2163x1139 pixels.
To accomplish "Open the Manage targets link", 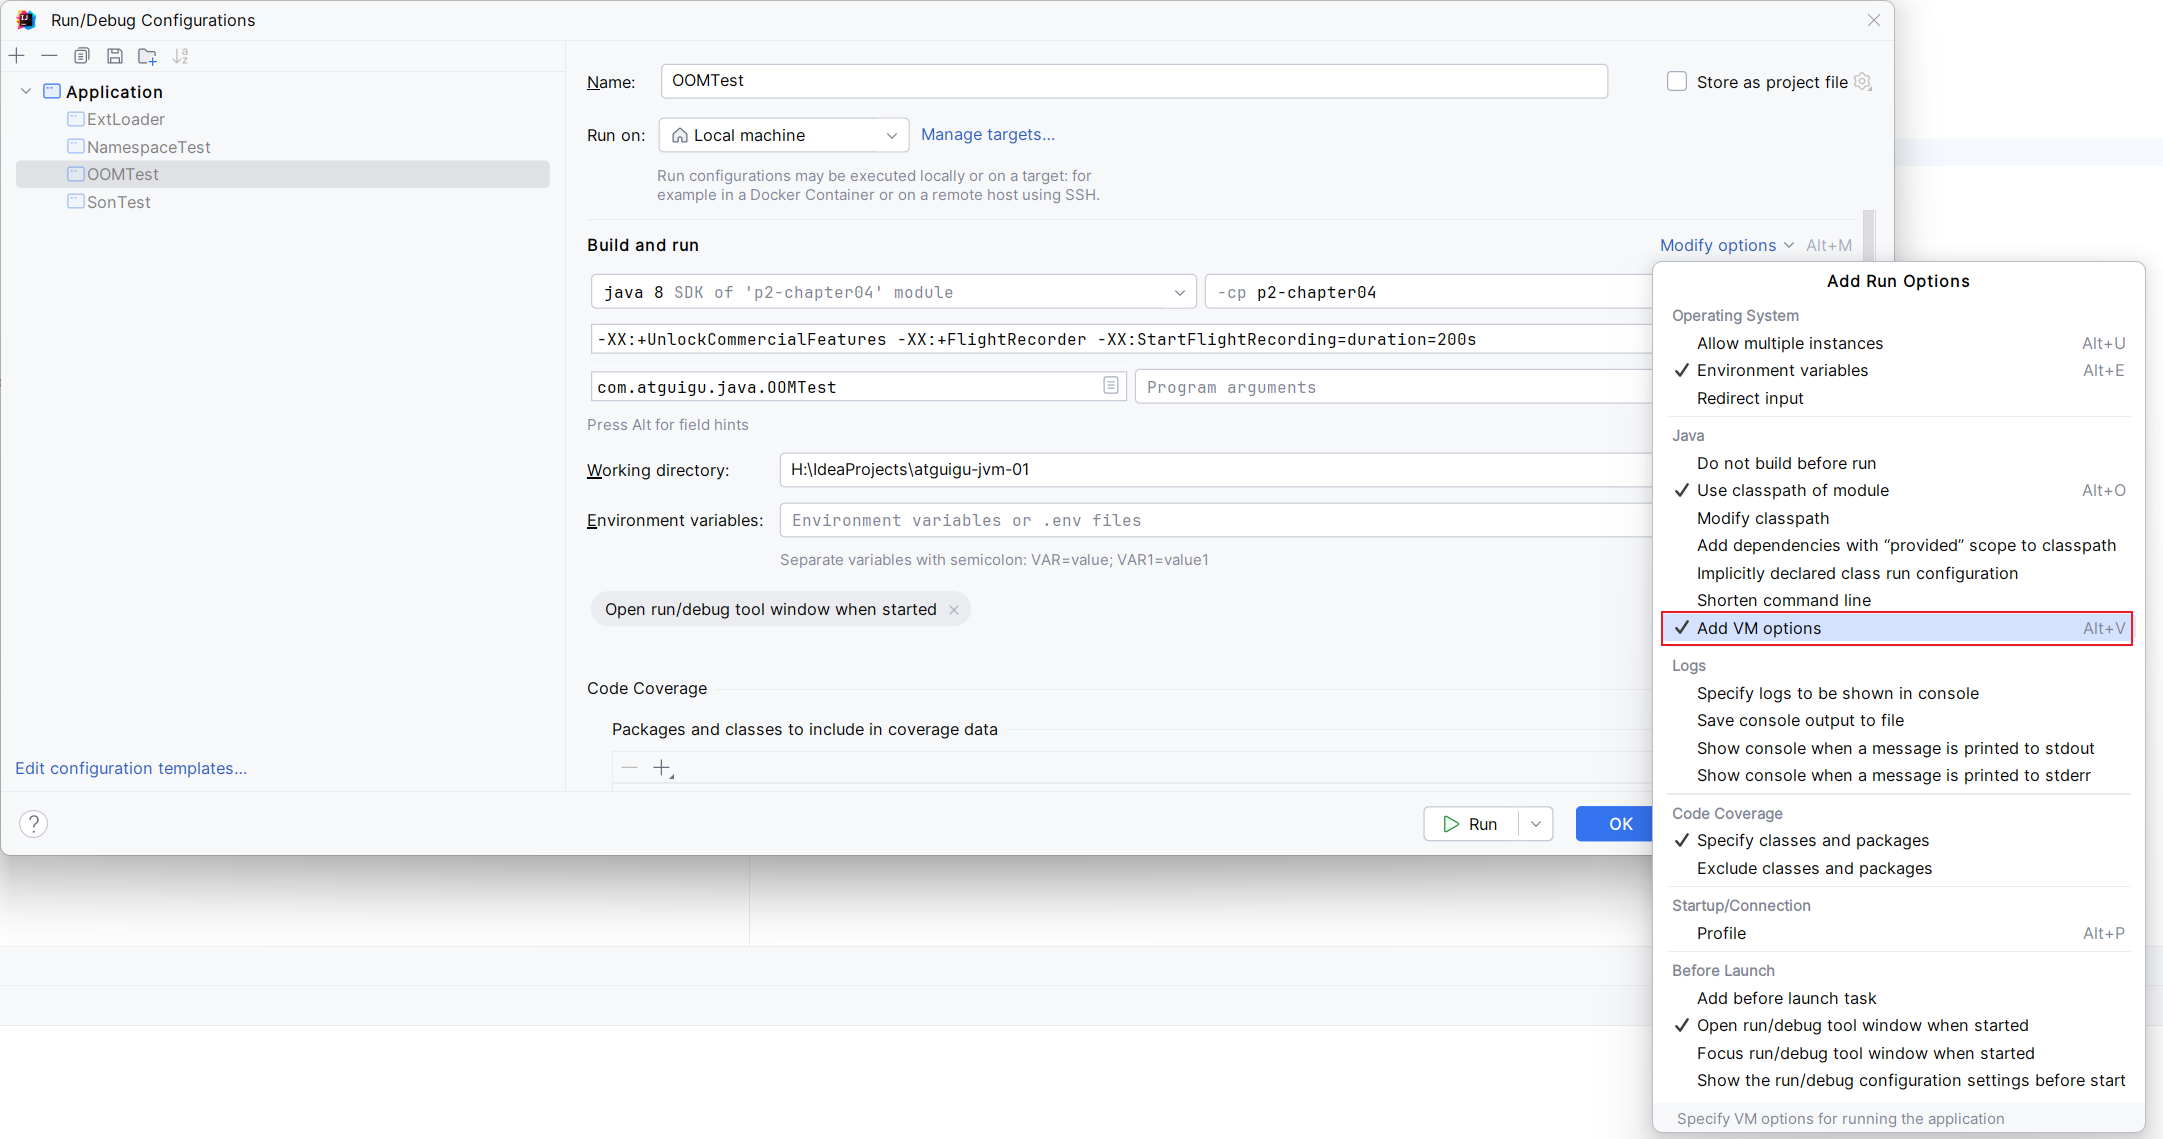I will click(x=987, y=134).
